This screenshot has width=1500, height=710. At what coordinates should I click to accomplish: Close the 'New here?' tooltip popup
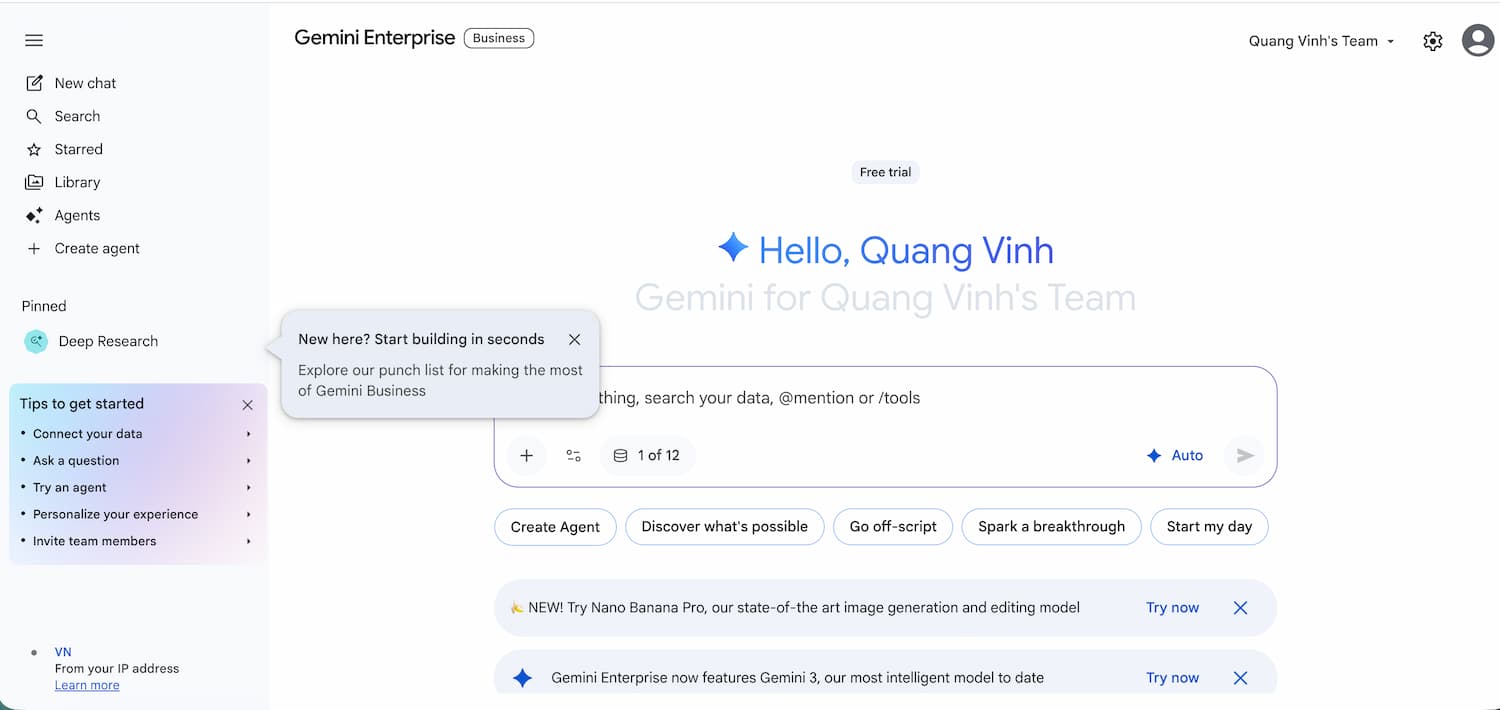pyautogui.click(x=574, y=340)
